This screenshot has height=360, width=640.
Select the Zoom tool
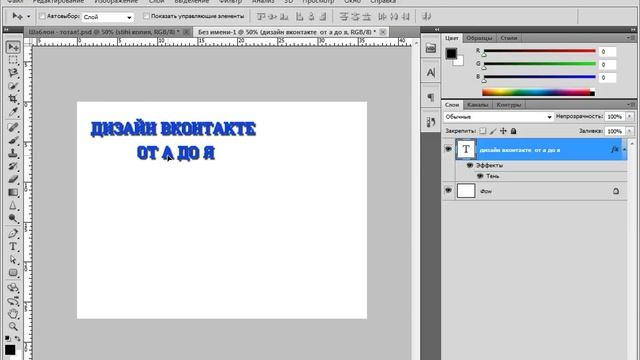[13, 327]
